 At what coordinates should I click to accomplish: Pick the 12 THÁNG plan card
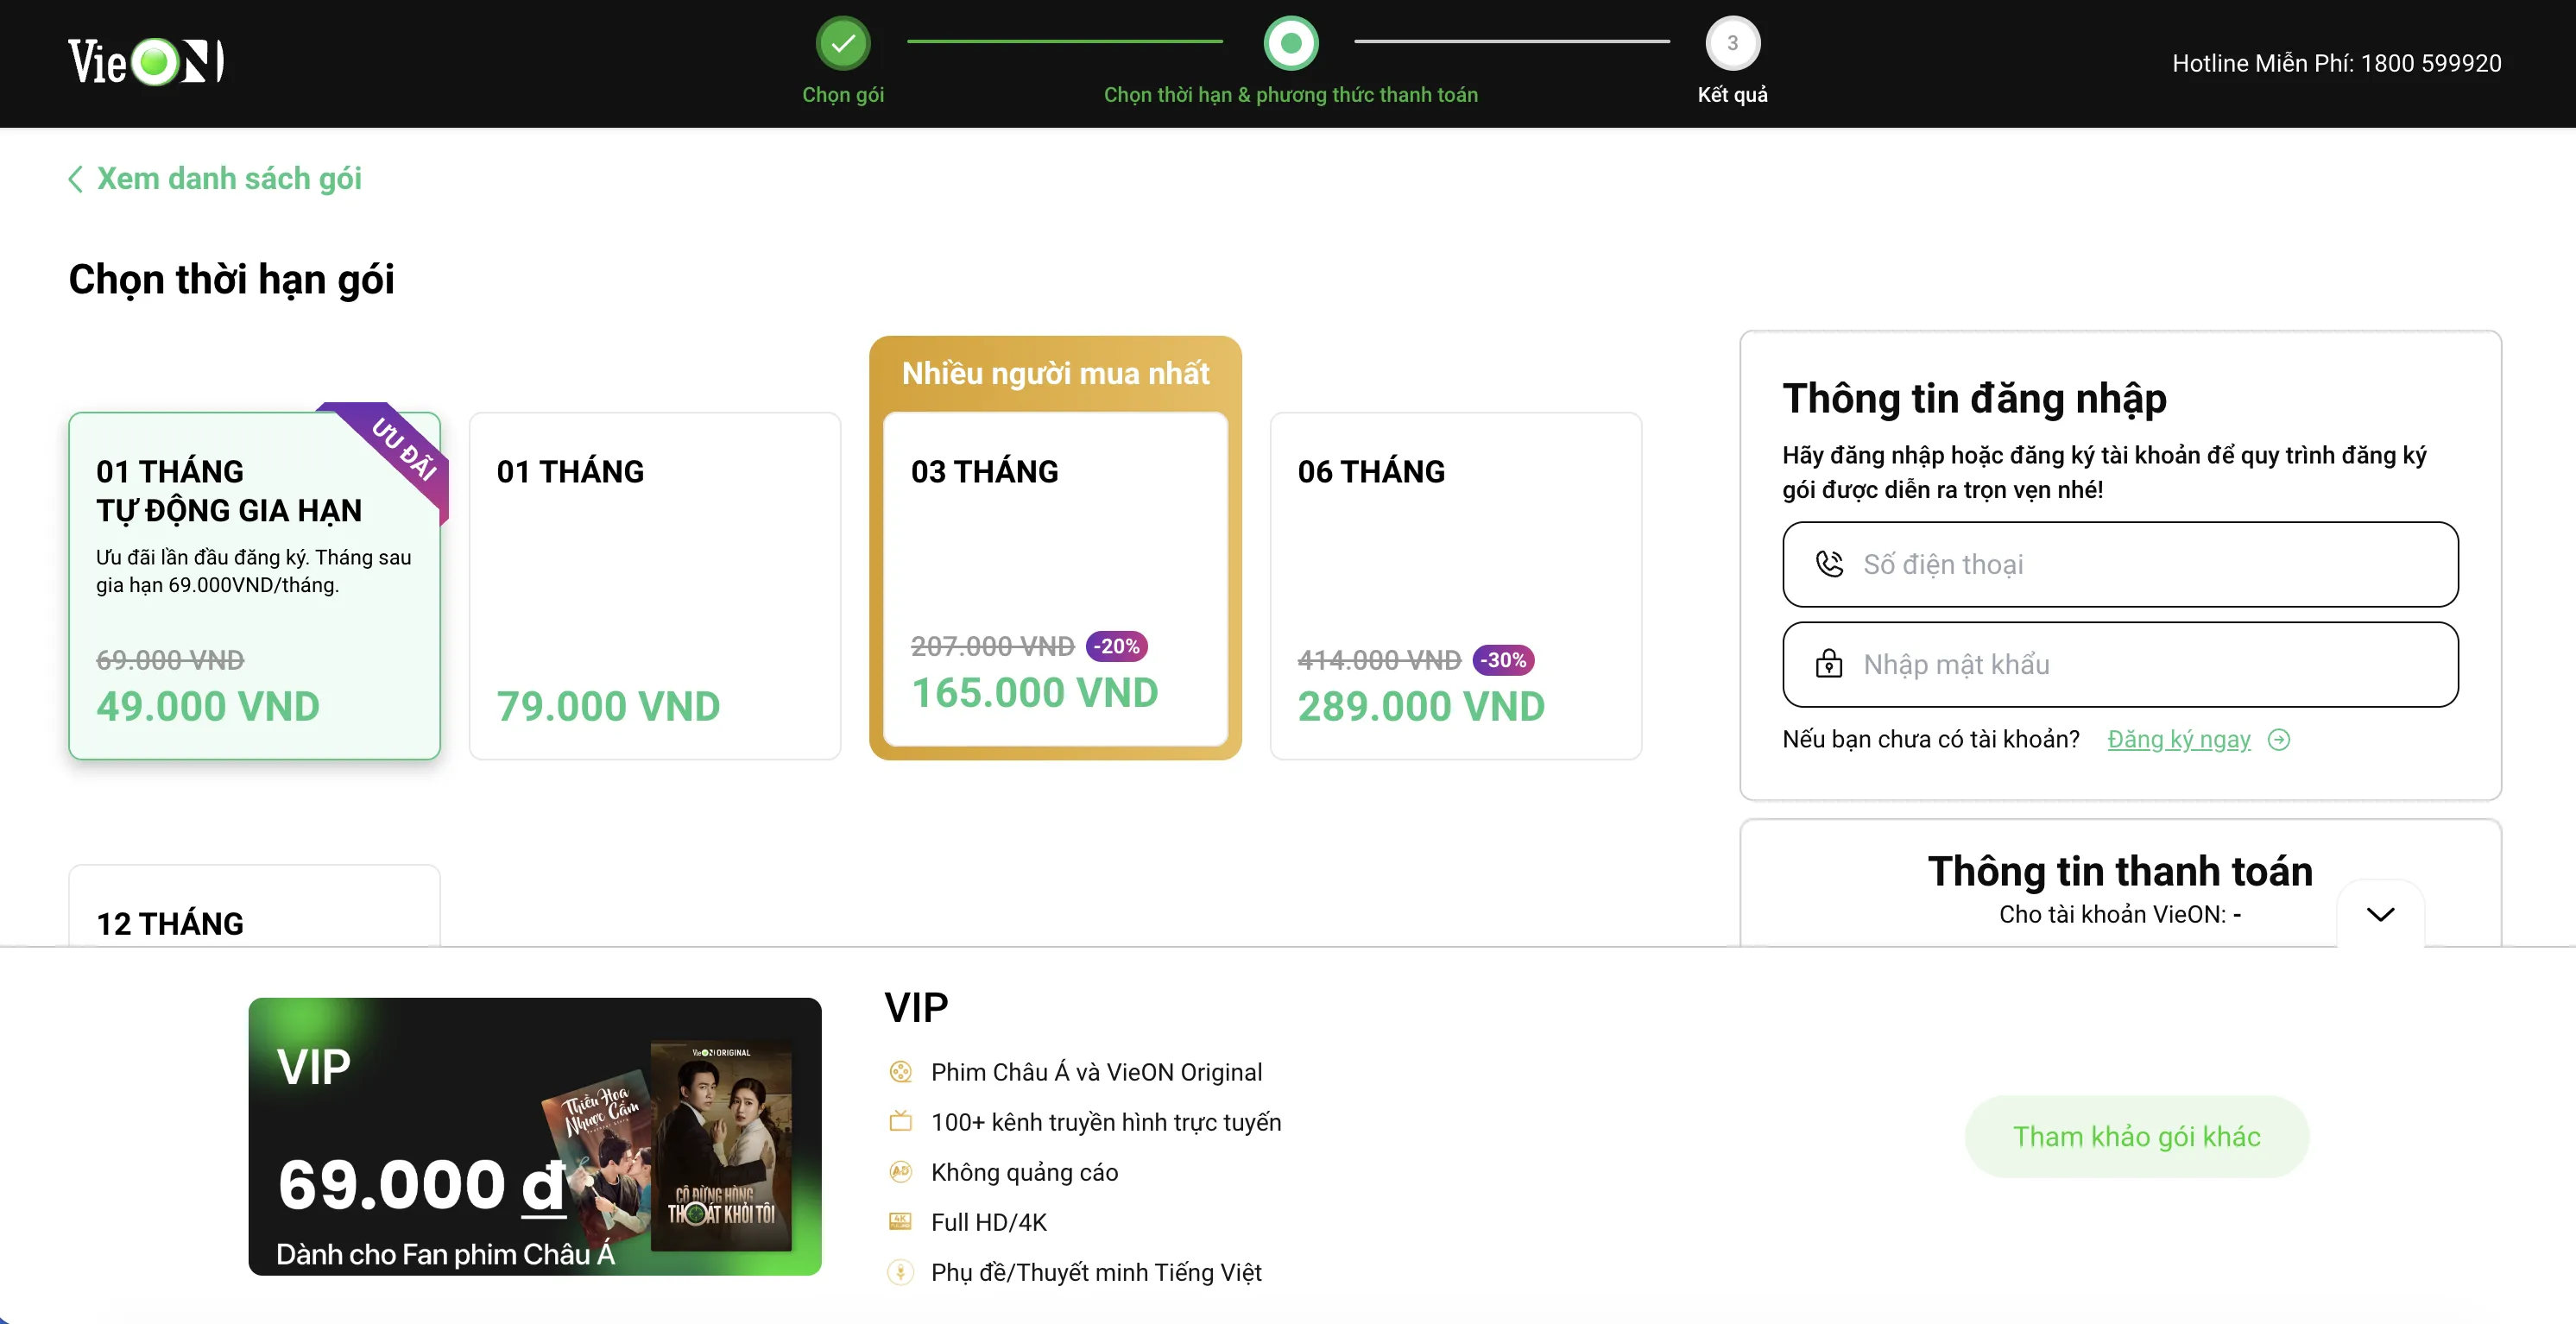[x=254, y=910]
